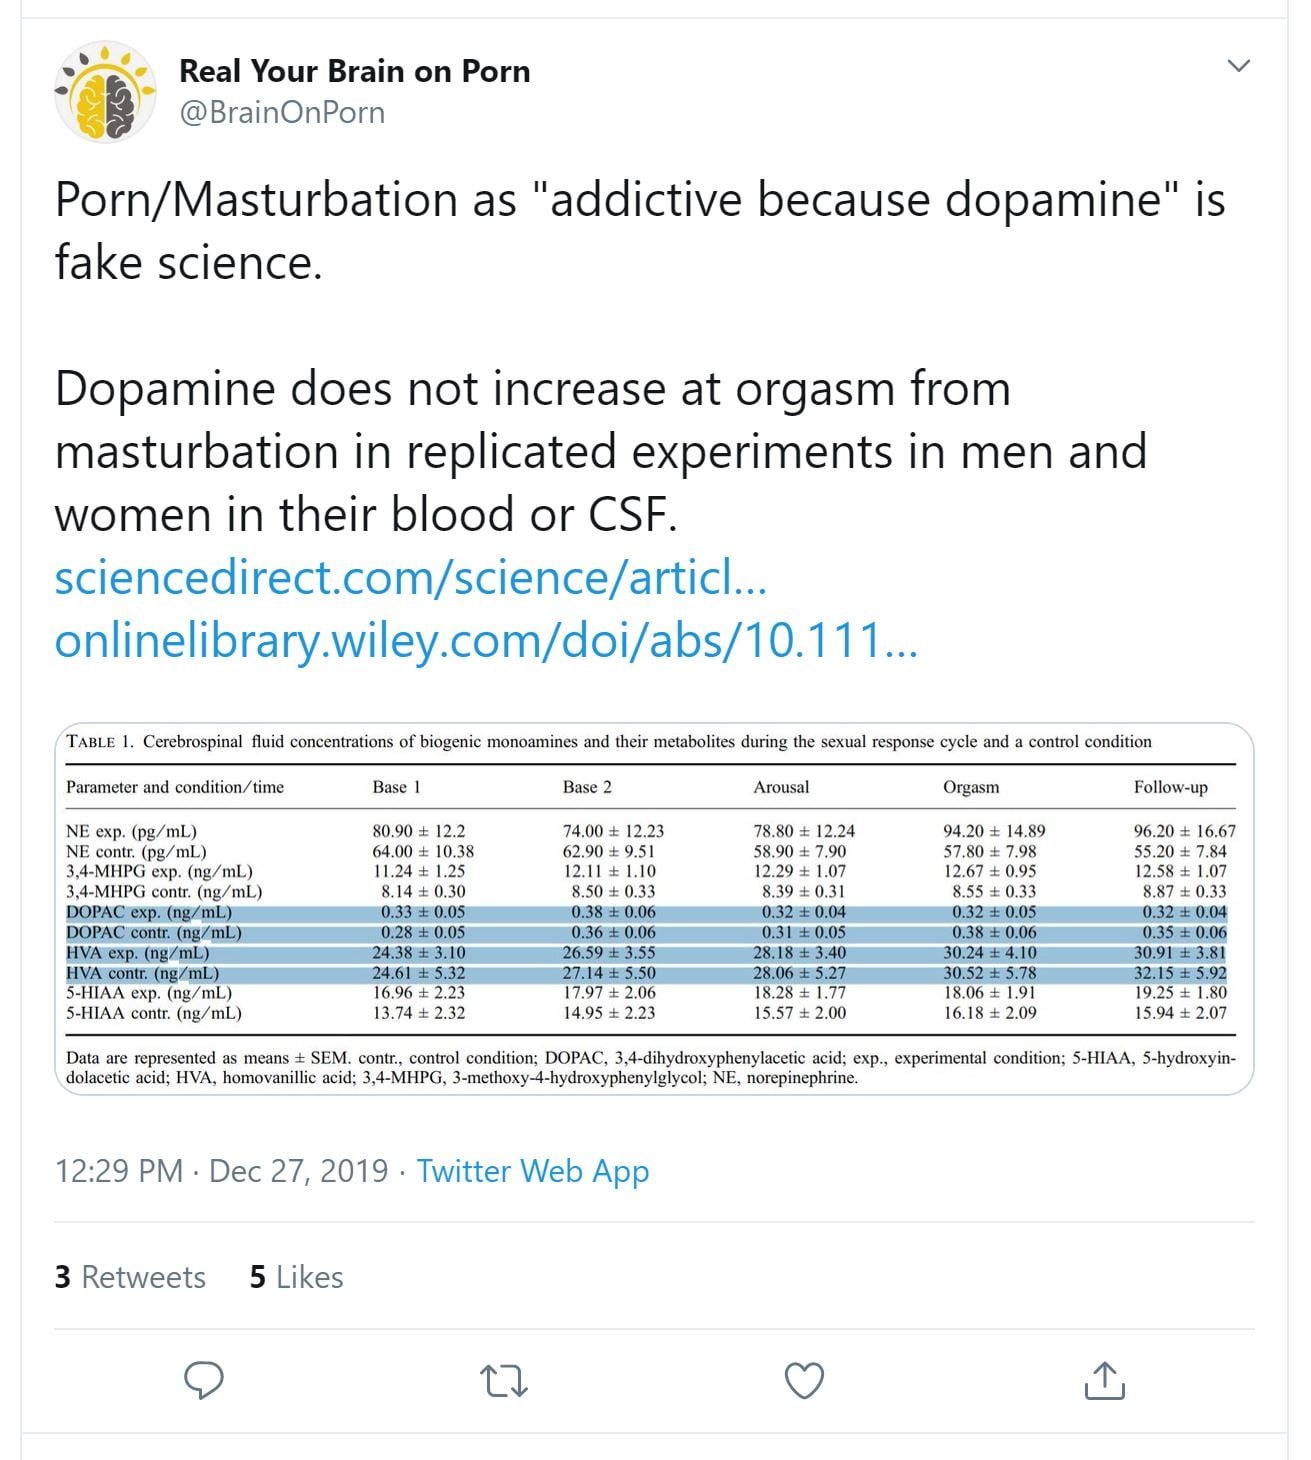Open the sciencedirect.com article link
The height and width of the screenshot is (1460, 1311).
coord(411,577)
